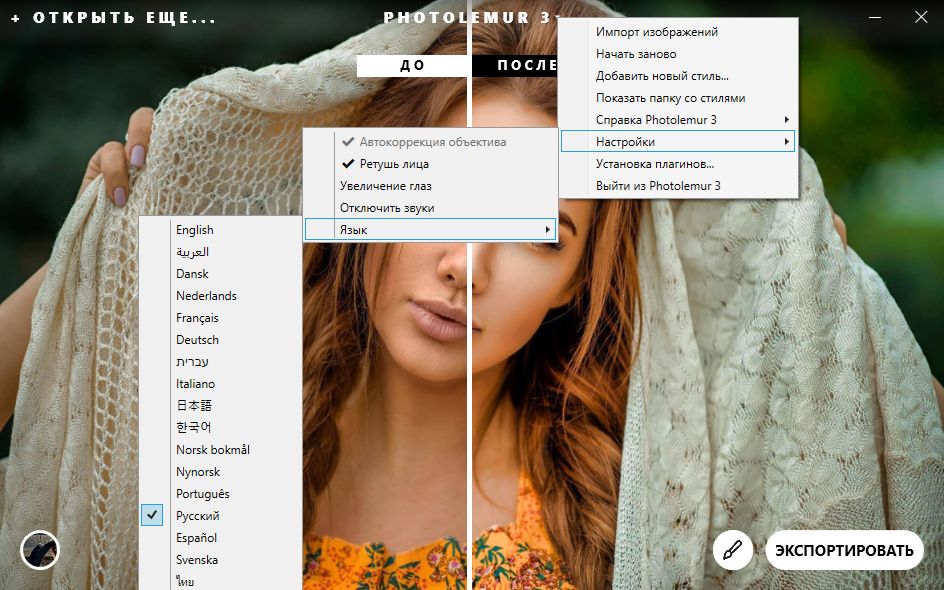Choose Импорт изображений from menu
This screenshot has height=590, width=944.
pyautogui.click(x=678, y=32)
